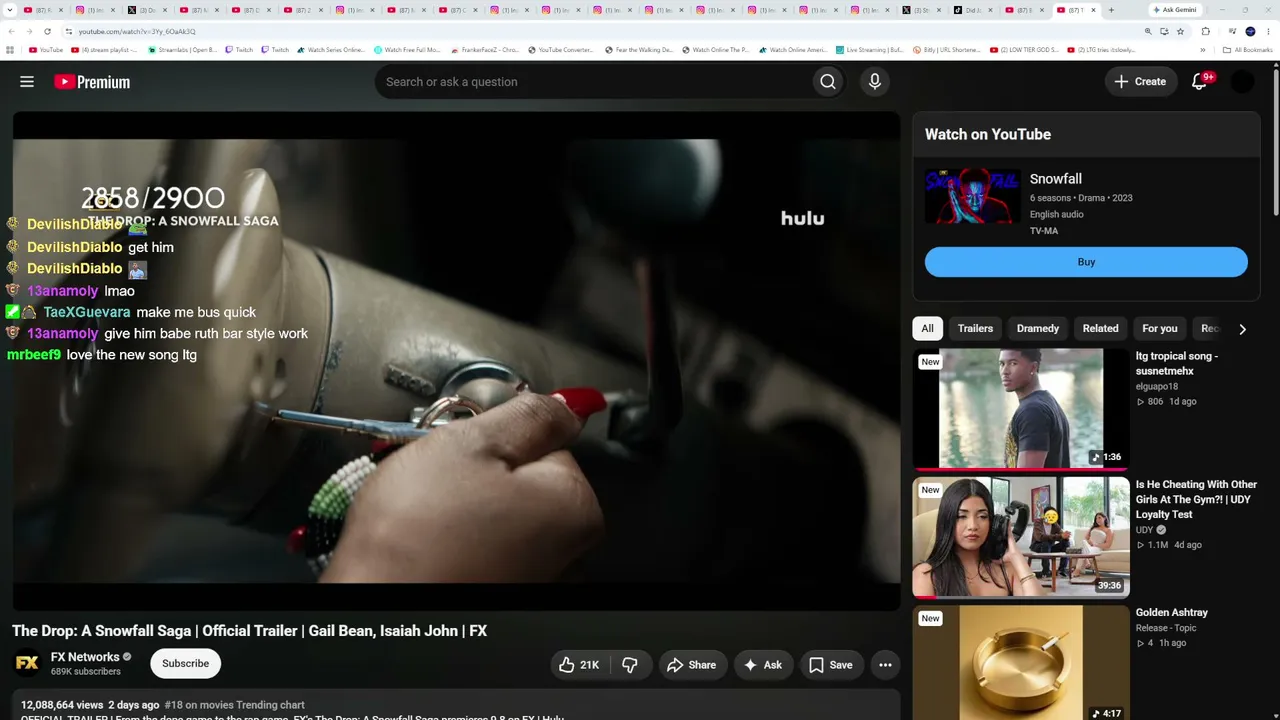Open the YouTube account avatar menu
Screen dimensions: 1280x720
tap(1242, 82)
